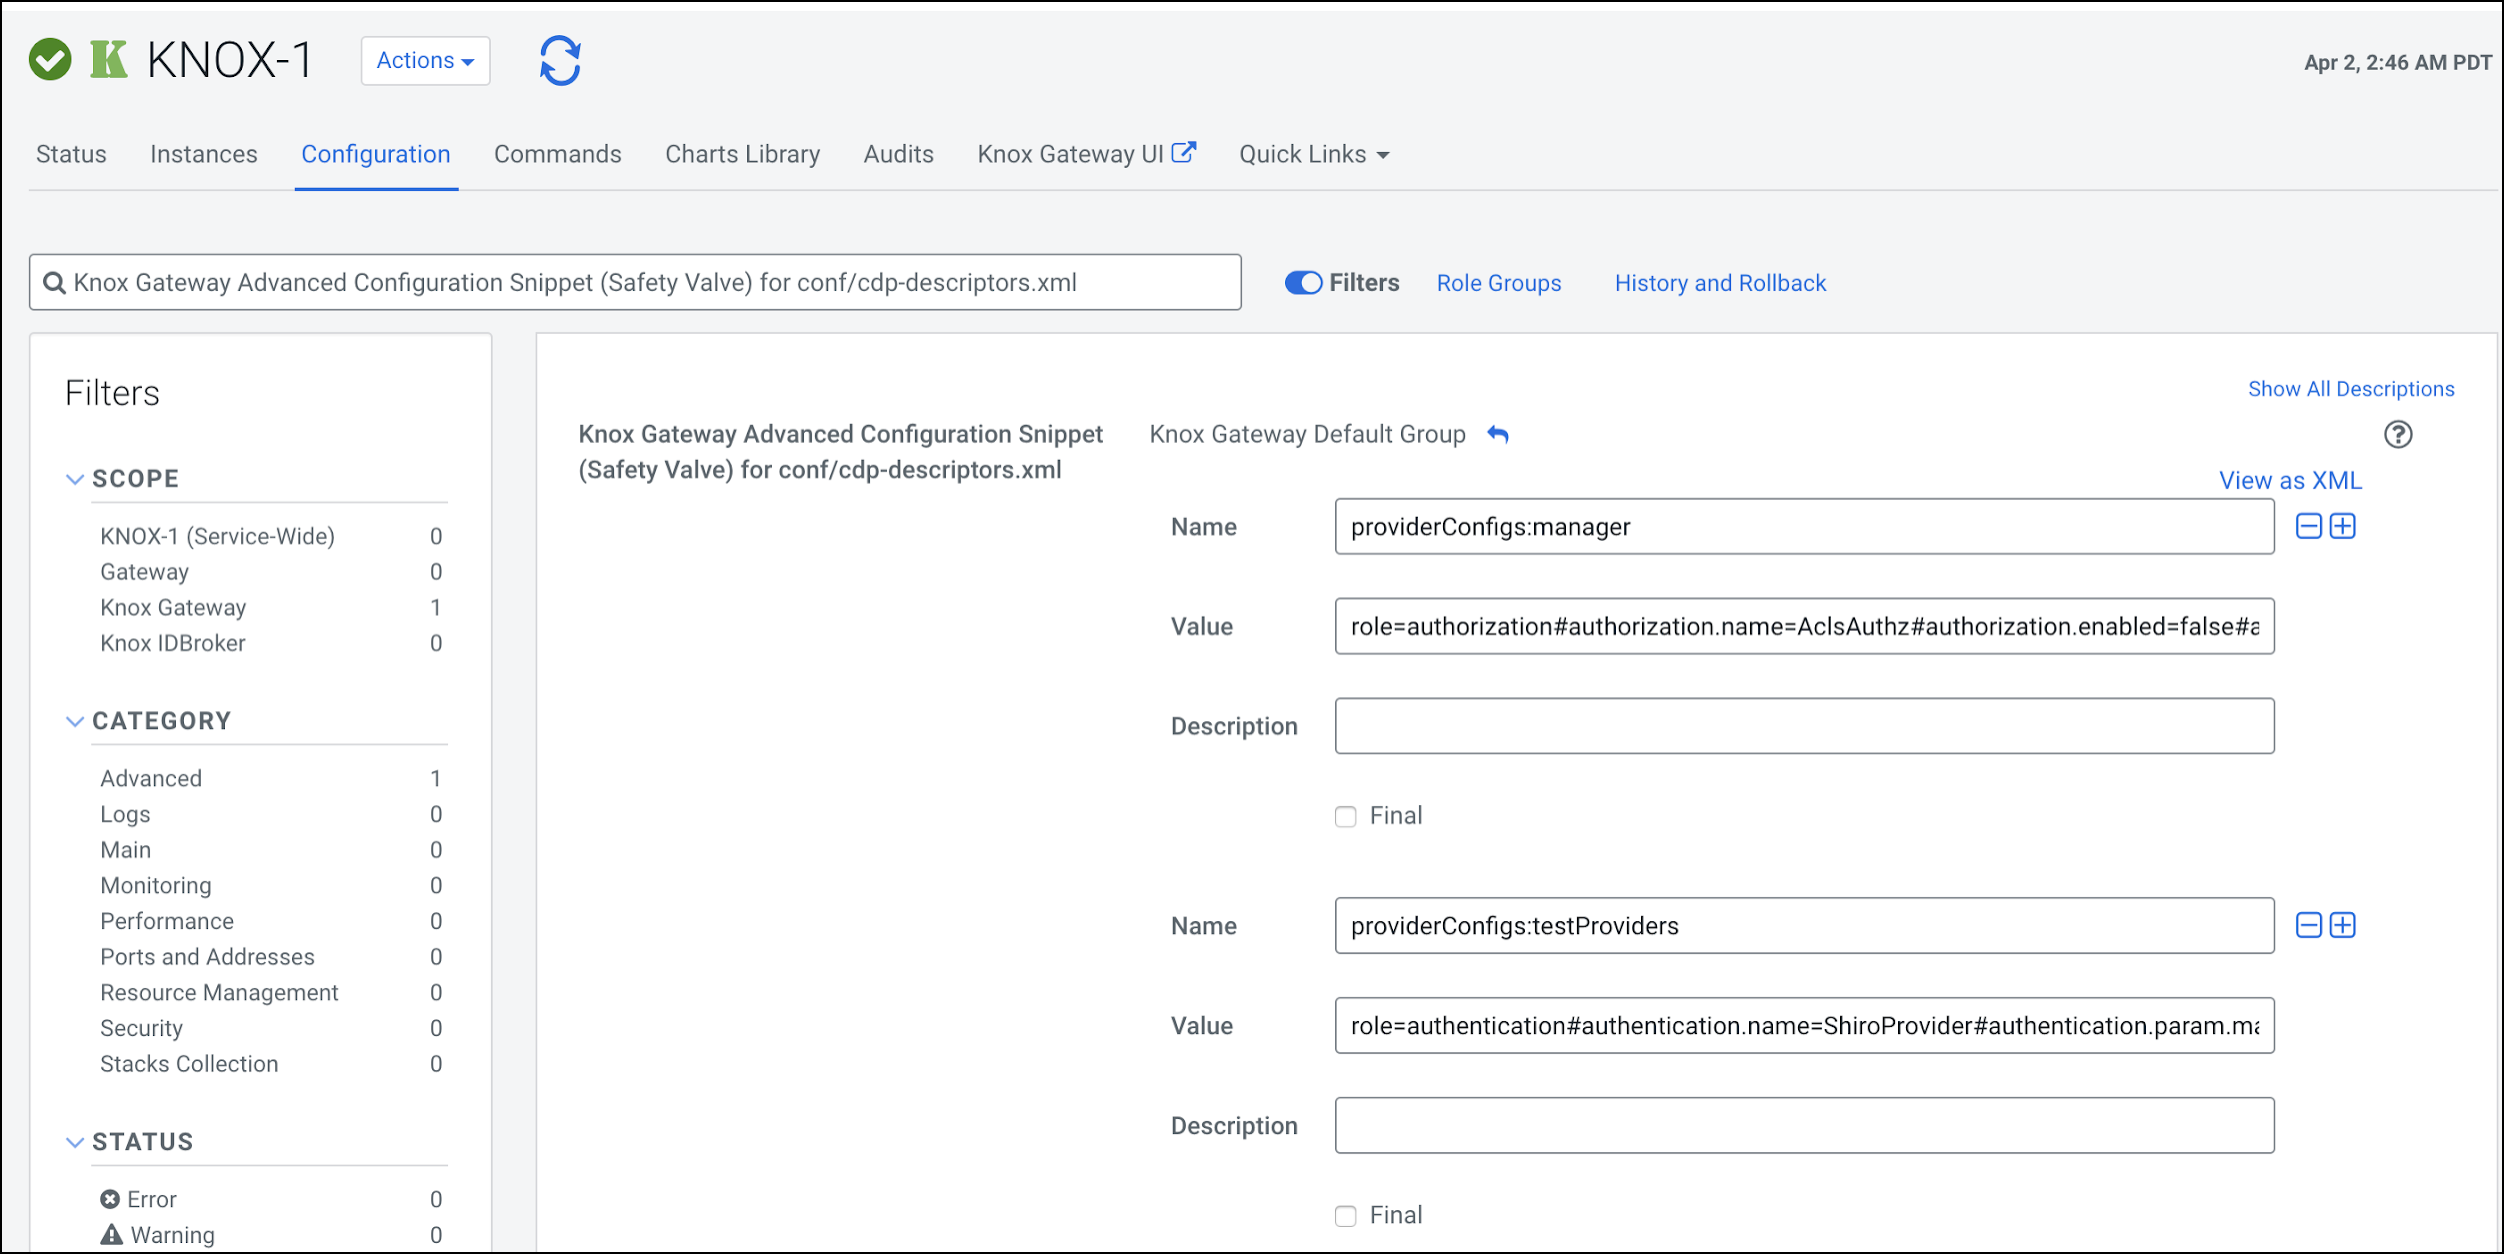Click the green health status checkmark icon
The image size is (2504, 1254).
[50, 60]
